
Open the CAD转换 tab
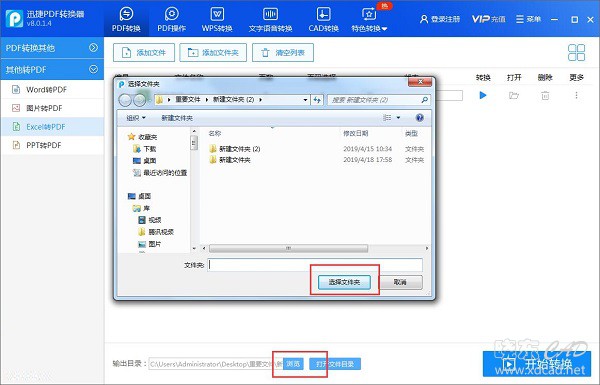point(323,19)
